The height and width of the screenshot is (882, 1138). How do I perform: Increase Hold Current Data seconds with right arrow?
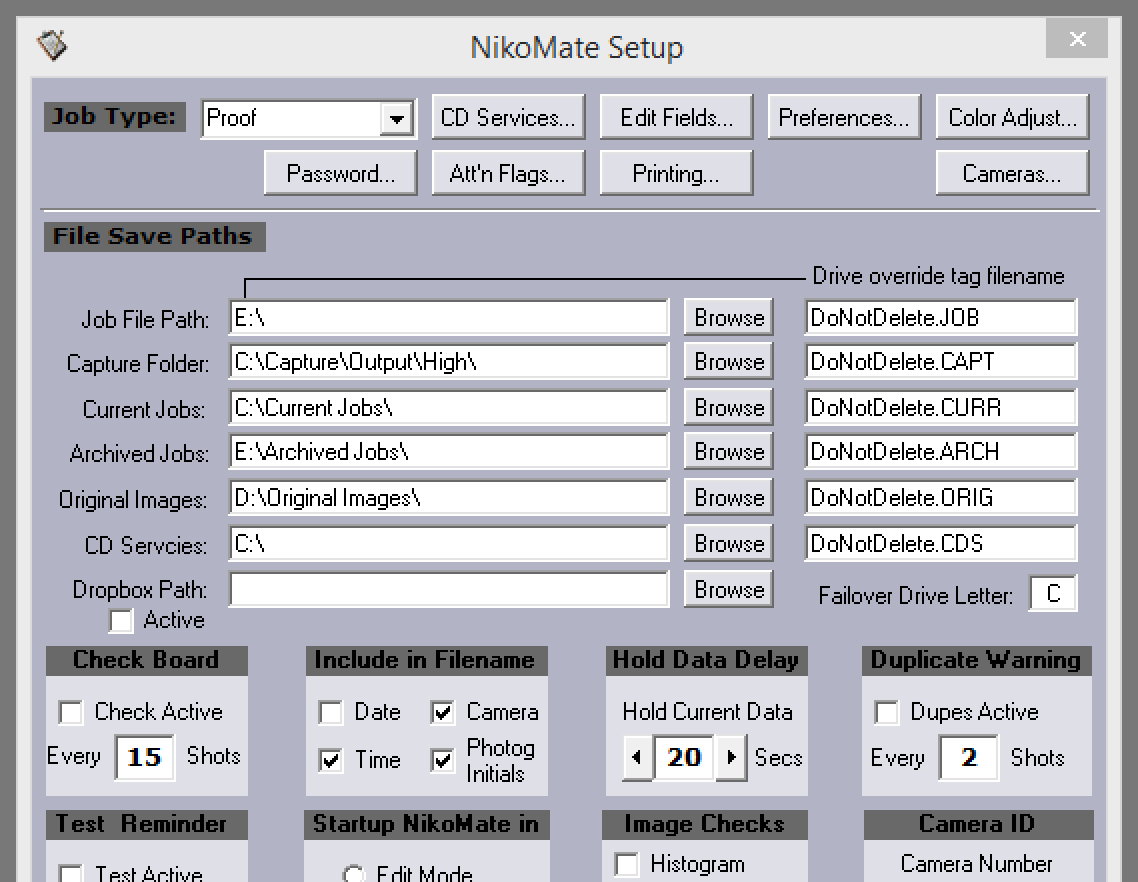pyautogui.click(x=732, y=757)
